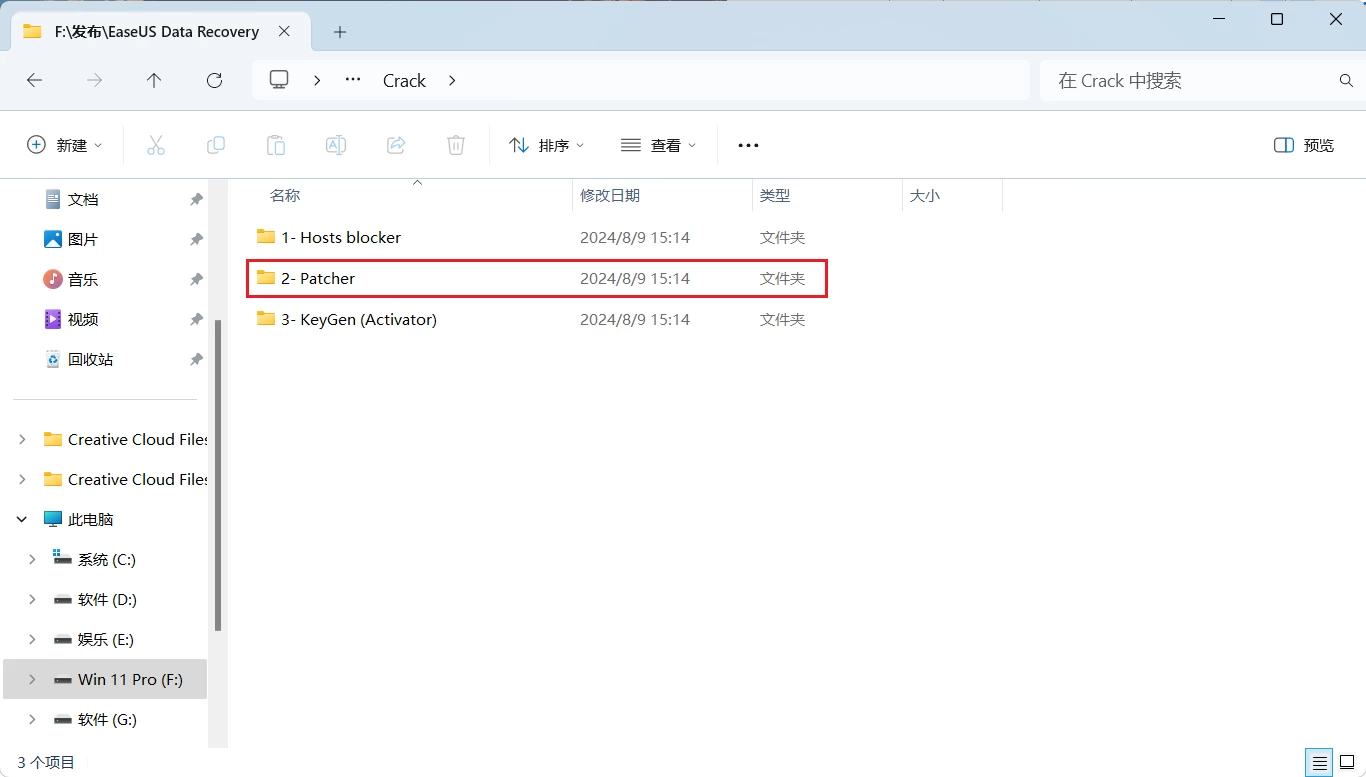The image size is (1366, 777).
Task: Switch to the details view layout
Action: pyautogui.click(x=1320, y=762)
